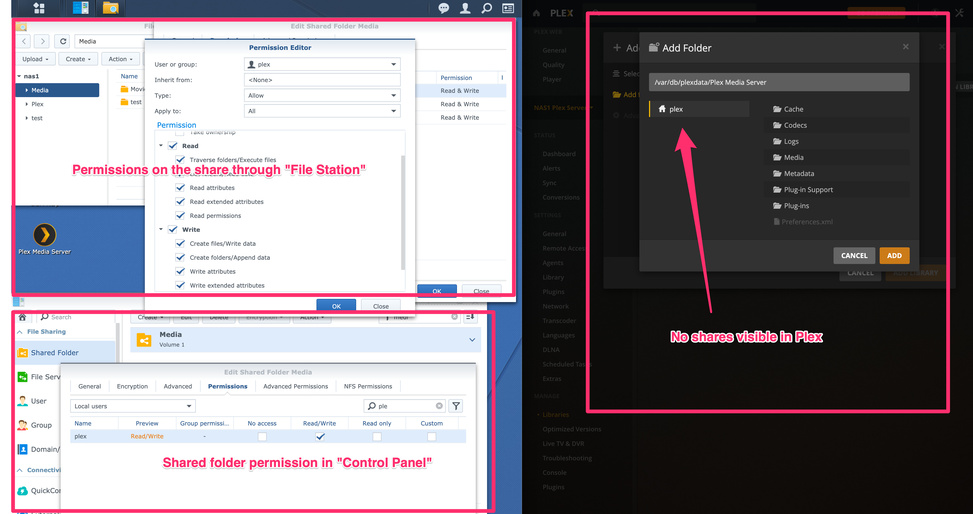973x514 pixels.
Task: Collapse the nas1 tree root
Action: tap(19, 76)
